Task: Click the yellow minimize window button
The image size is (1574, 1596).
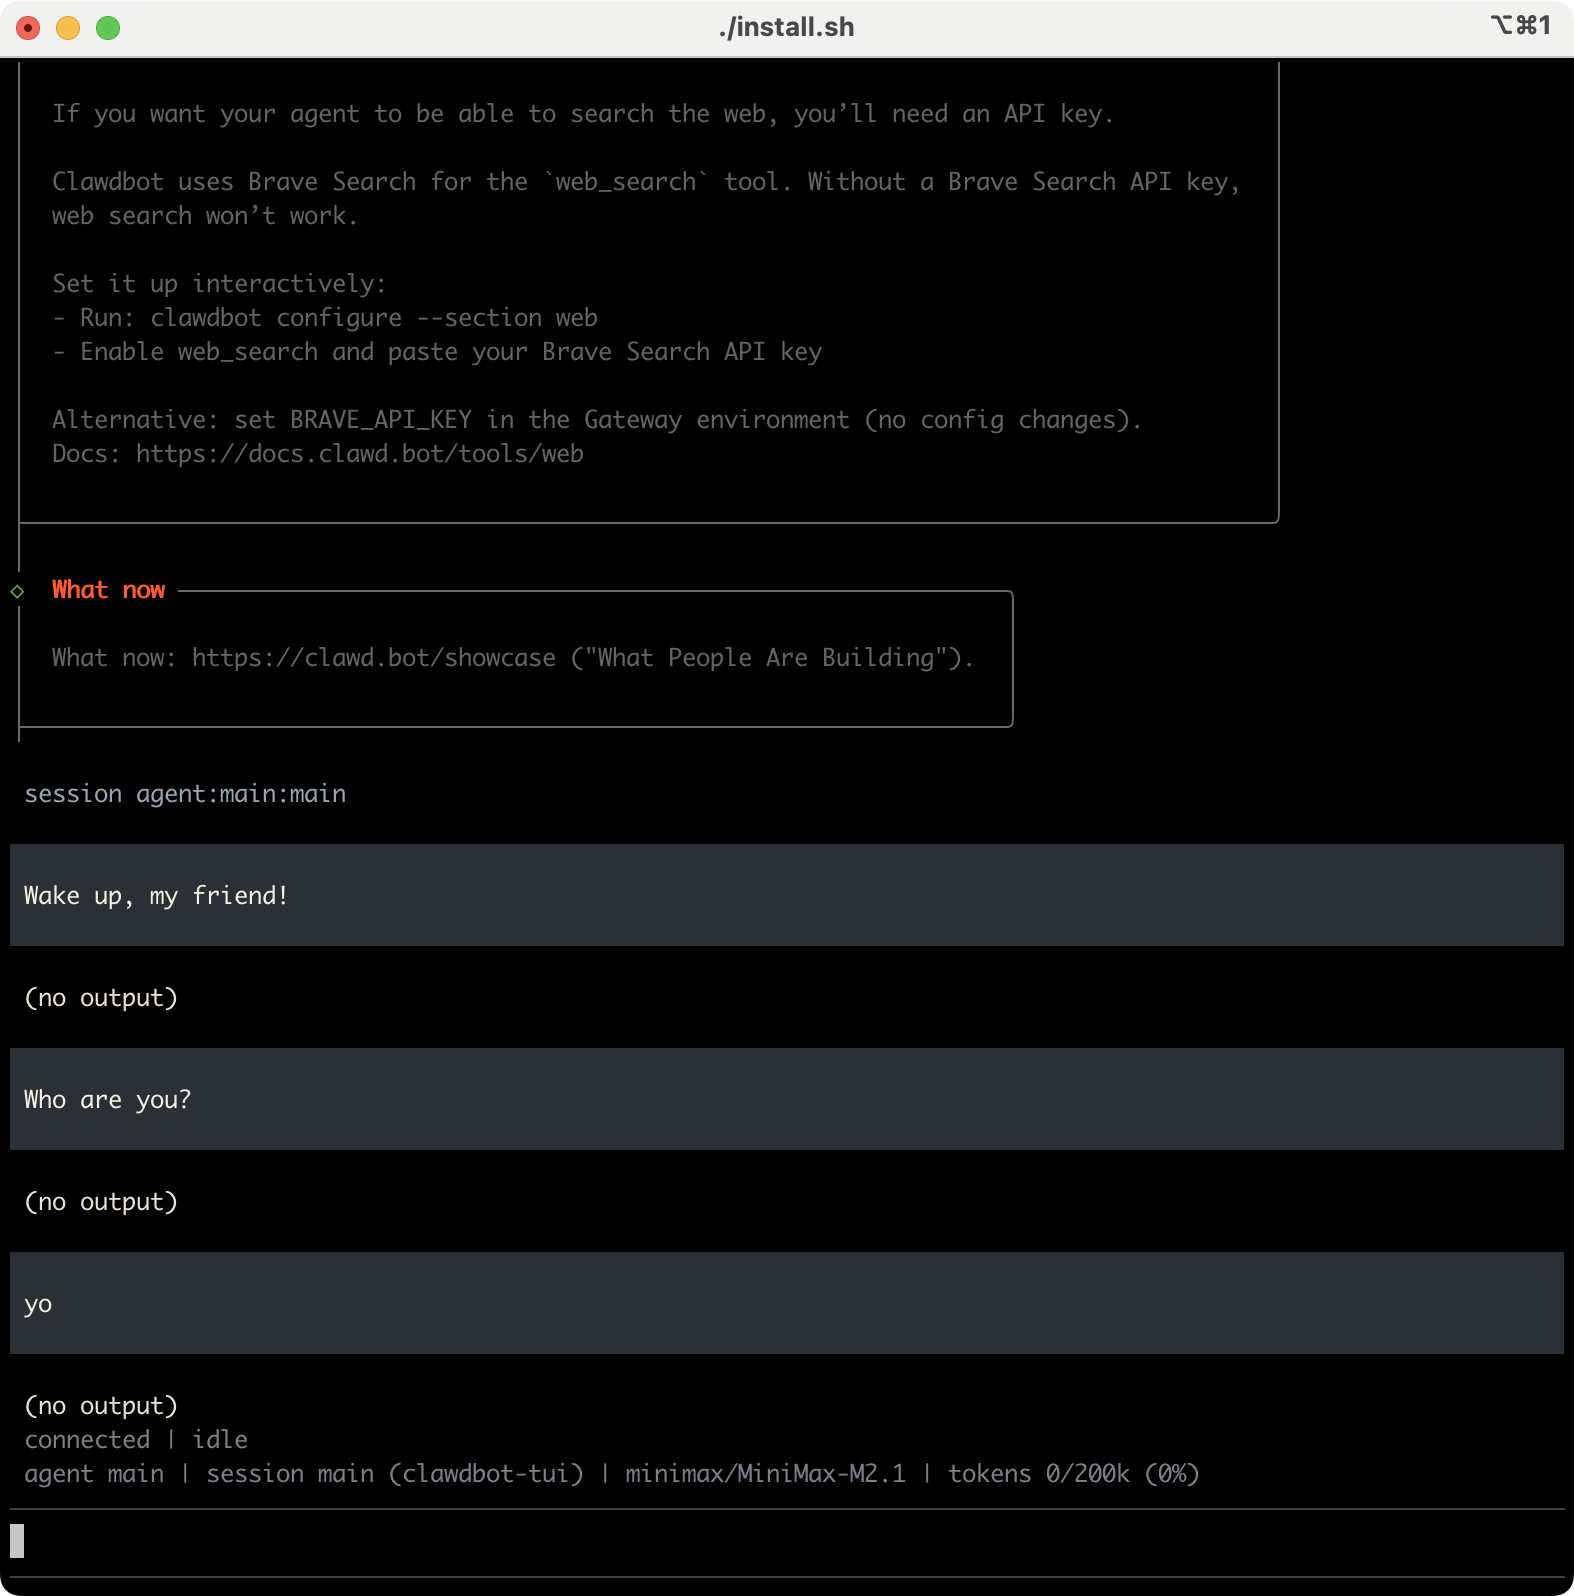Action: pyautogui.click(x=68, y=28)
